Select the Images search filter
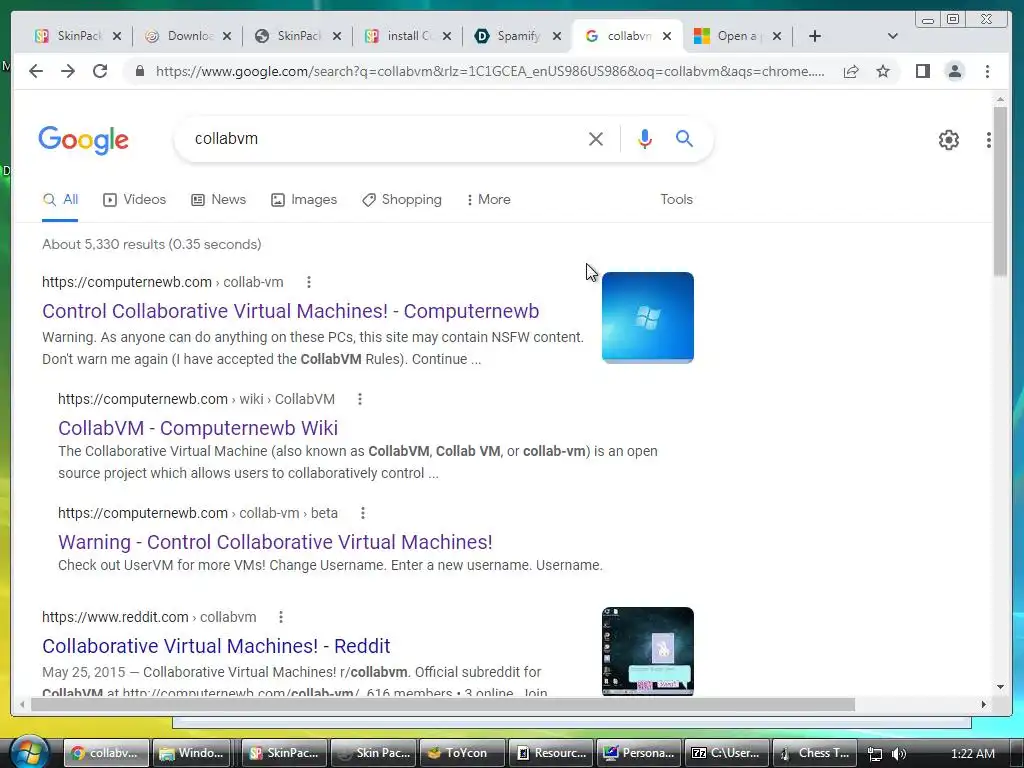This screenshot has width=1024, height=768. tap(304, 200)
